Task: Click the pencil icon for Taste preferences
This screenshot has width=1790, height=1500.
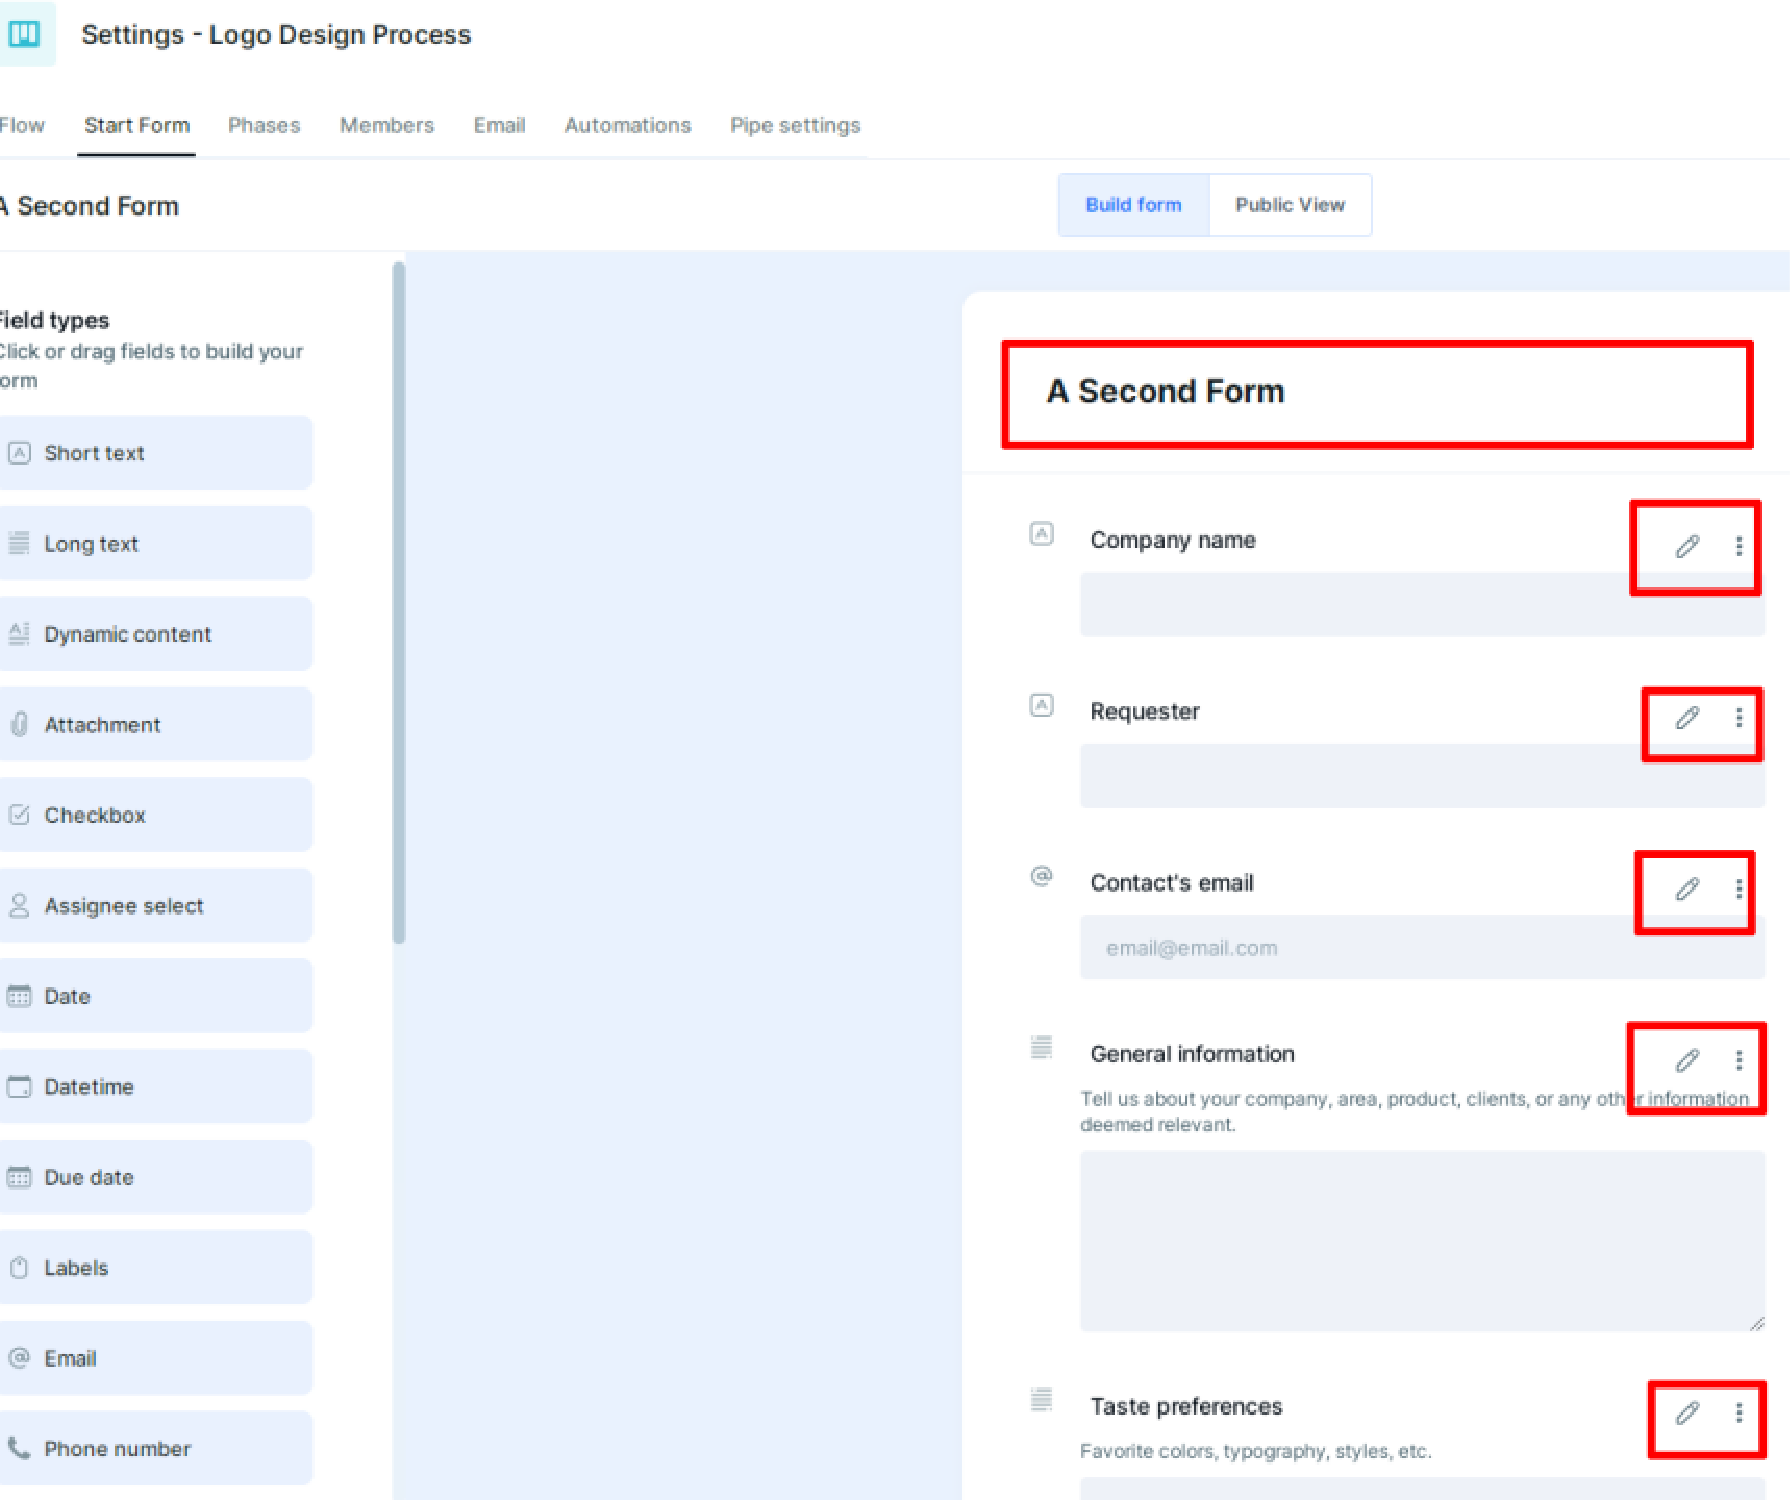Action: (x=1687, y=1412)
